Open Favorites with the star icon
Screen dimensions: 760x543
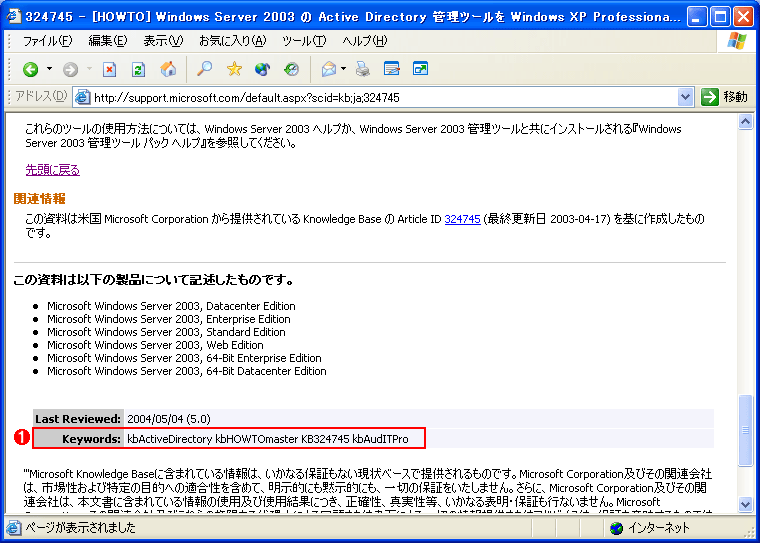pyautogui.click(x=234, y=69)
